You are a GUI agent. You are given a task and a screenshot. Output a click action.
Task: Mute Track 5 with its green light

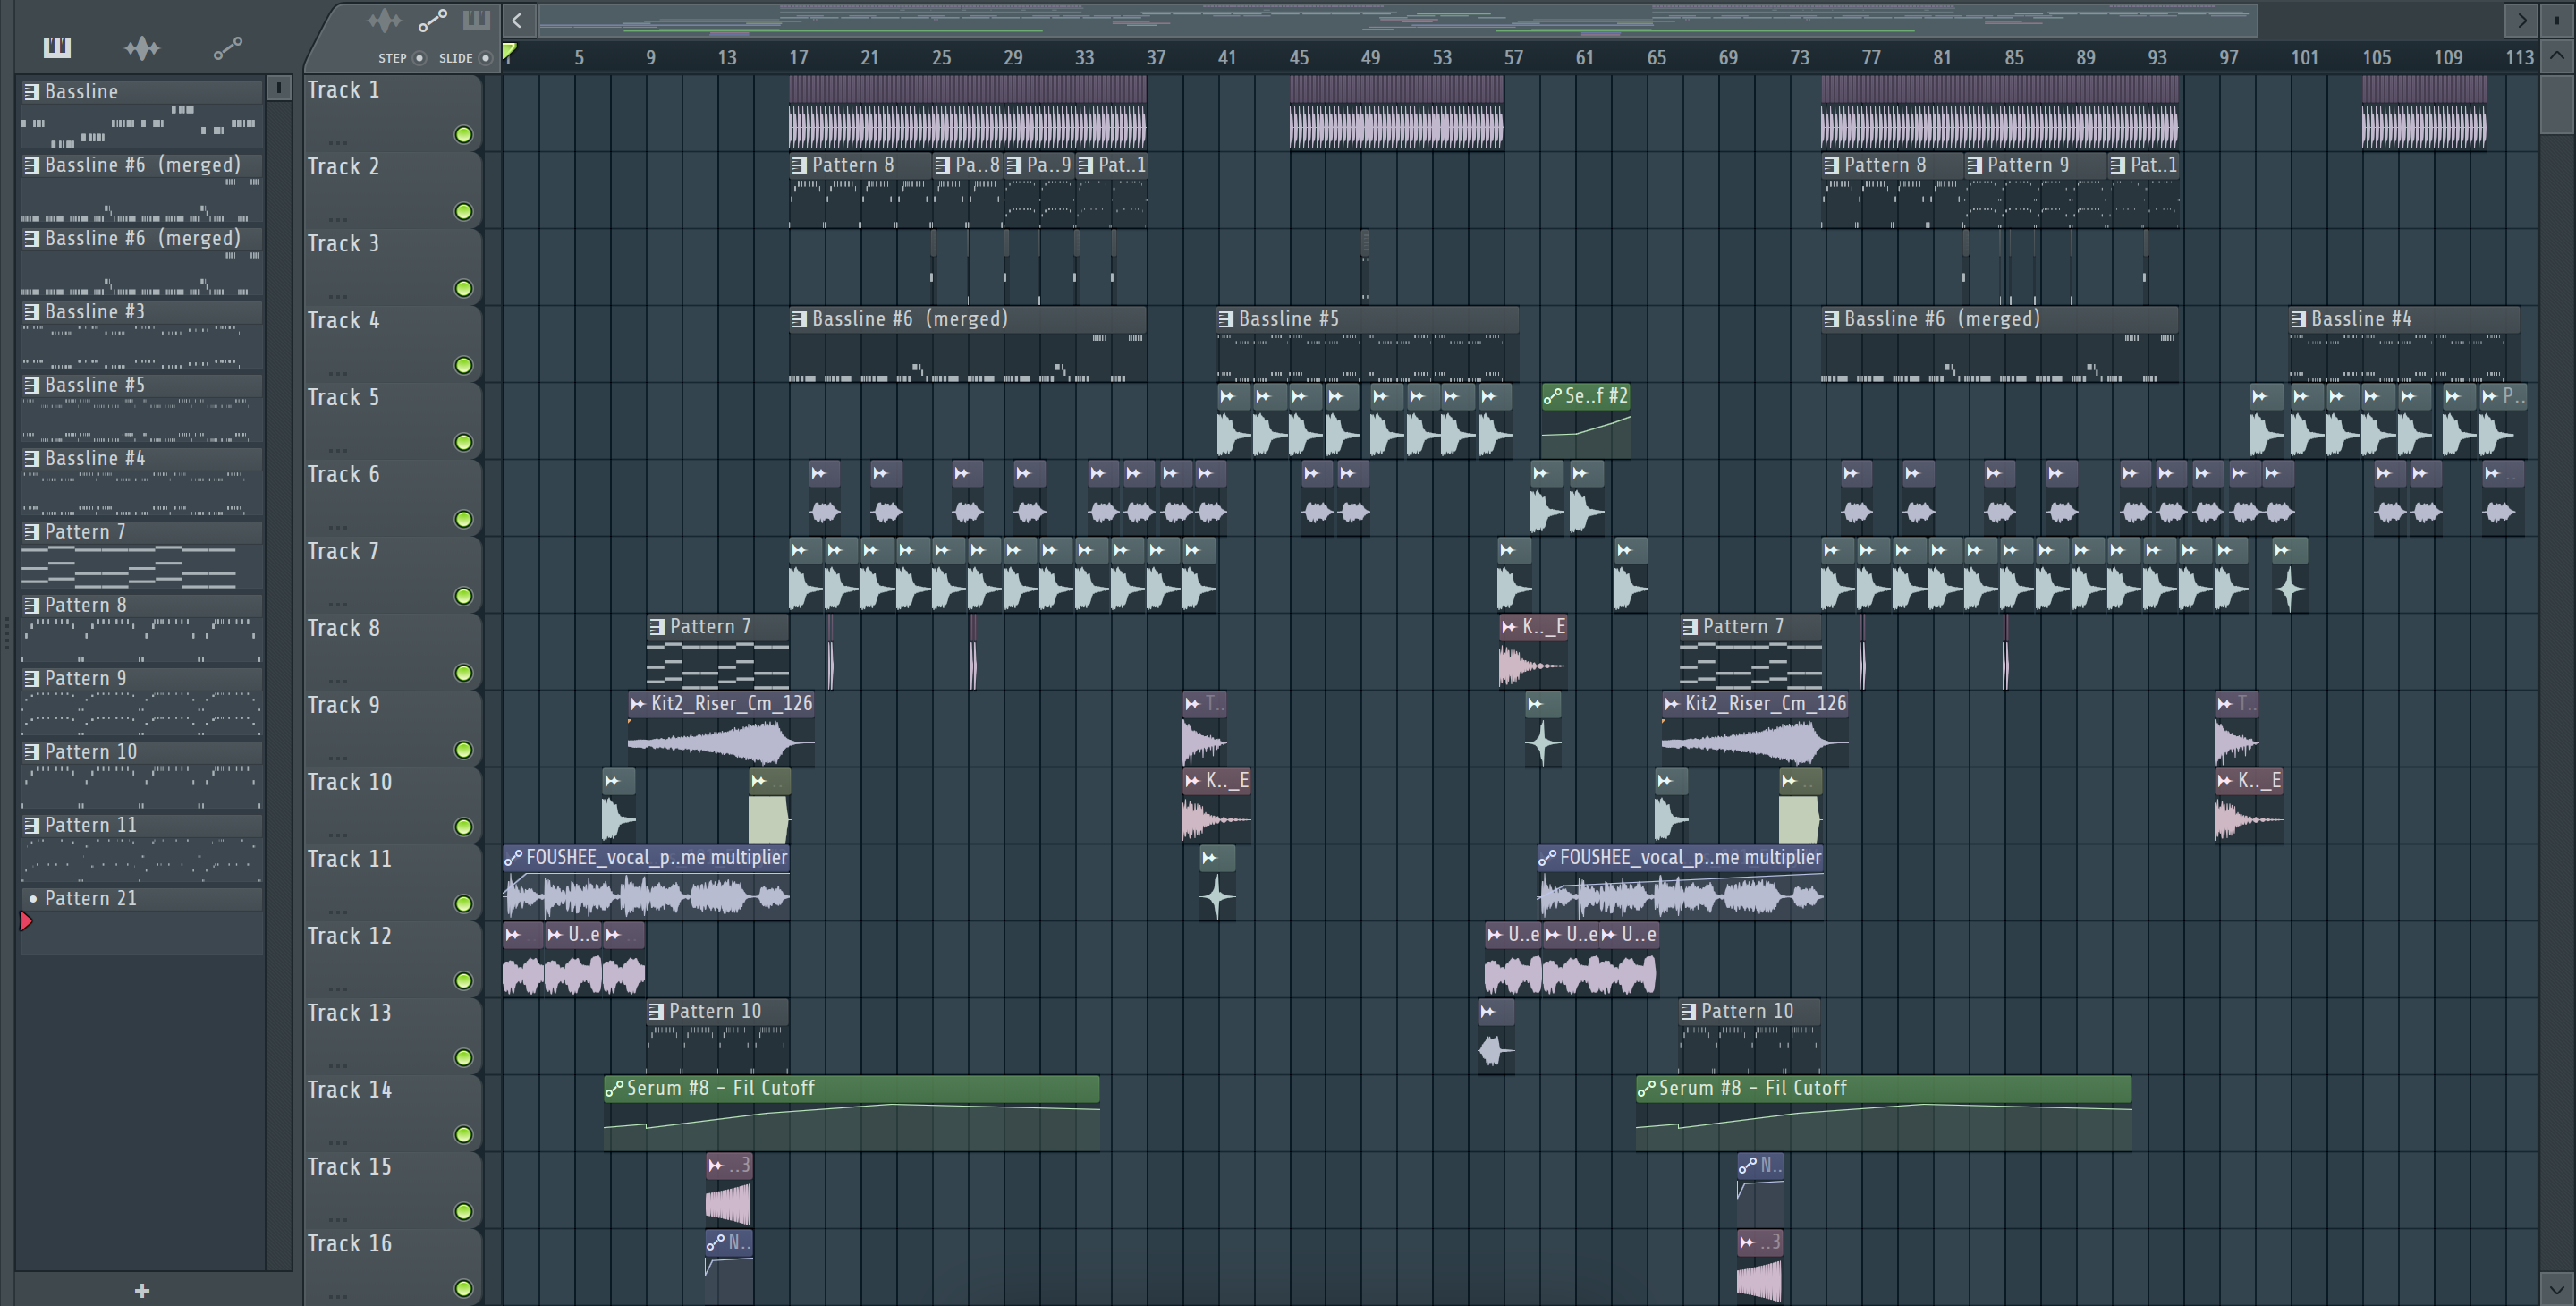[463, 442]
